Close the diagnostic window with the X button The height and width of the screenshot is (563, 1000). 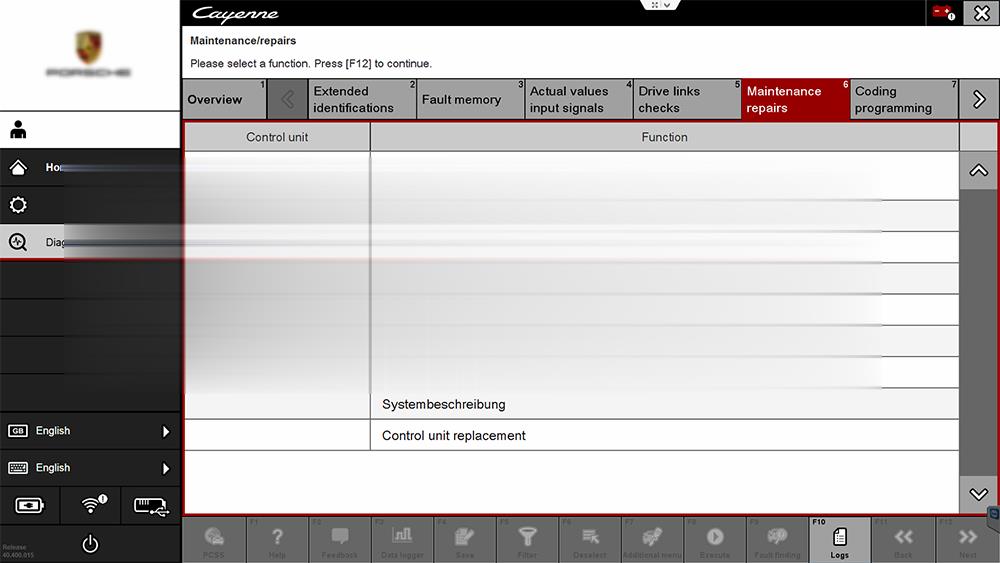pos(982,13)
